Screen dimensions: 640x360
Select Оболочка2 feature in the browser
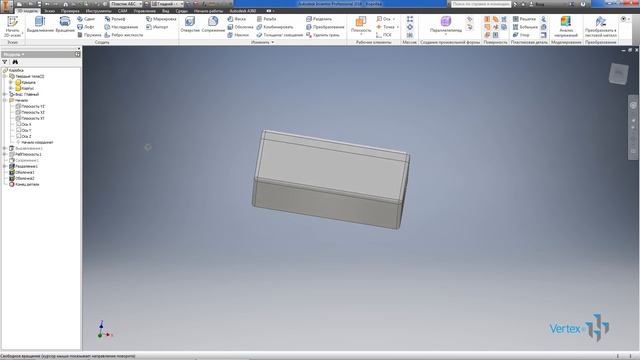click(x=22, y=178)
